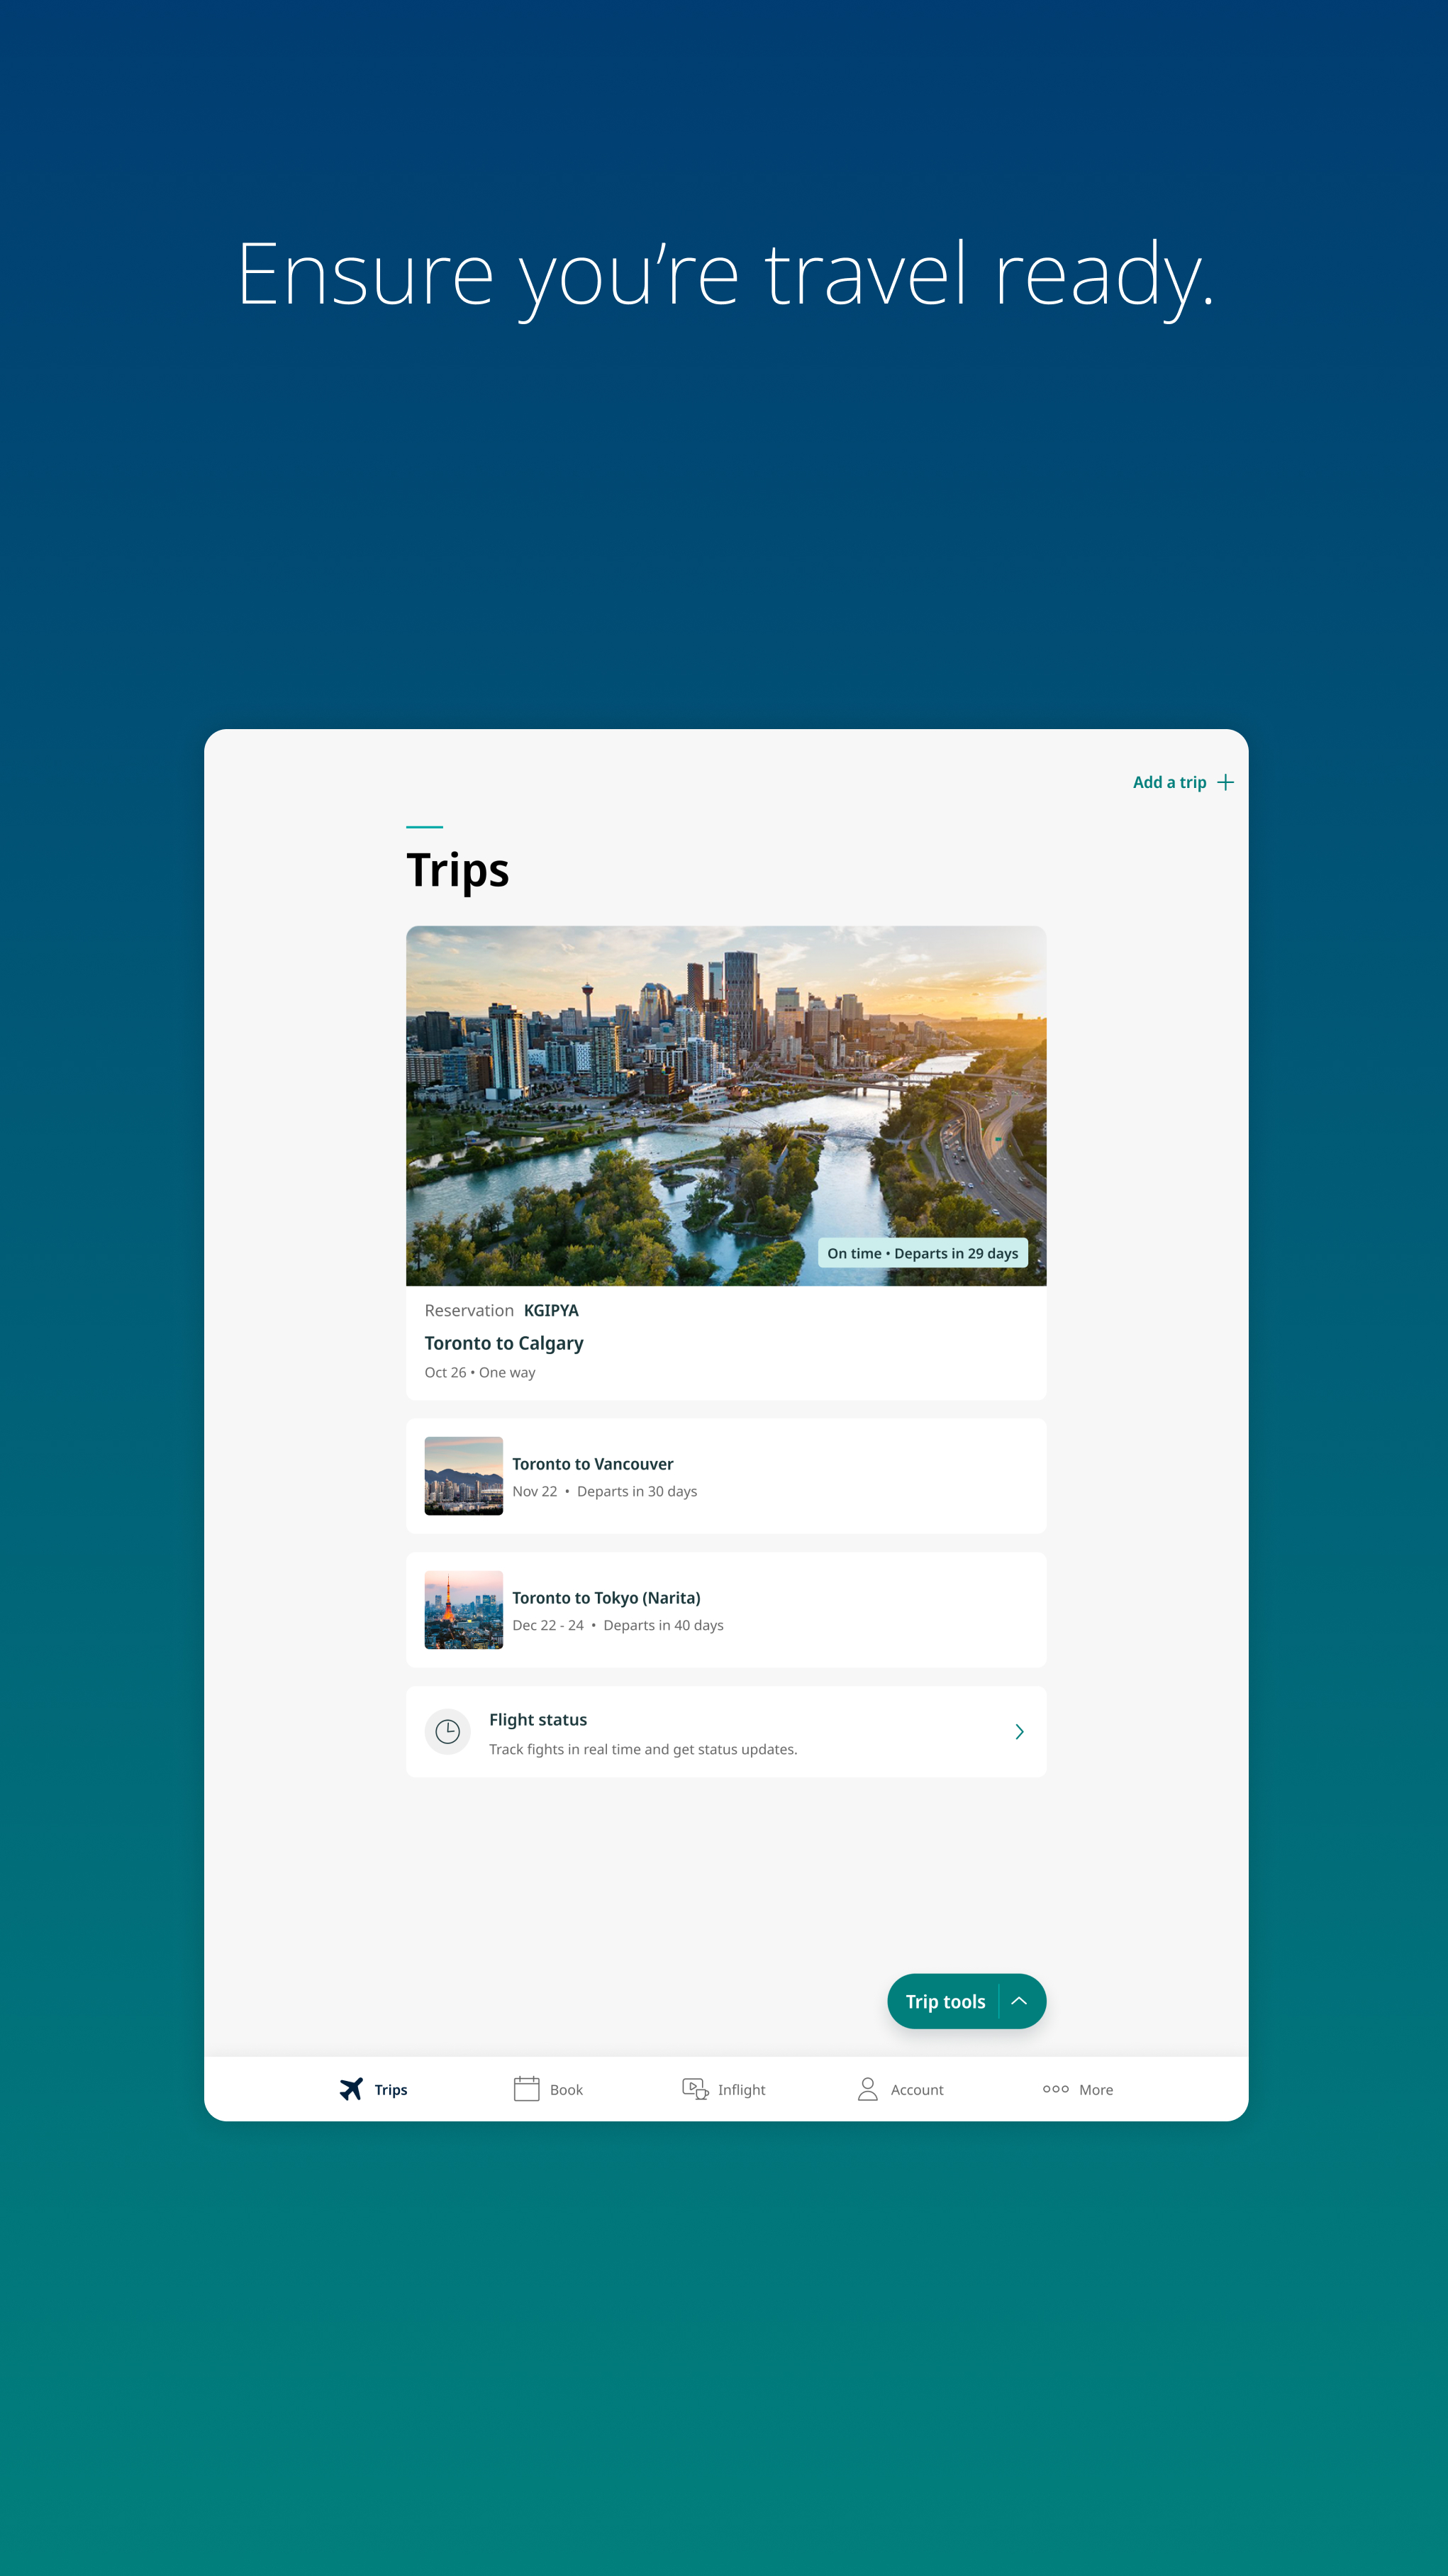Switch to the Inflight tab label
The width and height of the screenshot is (1448, 2576).
coord(741,2090)
